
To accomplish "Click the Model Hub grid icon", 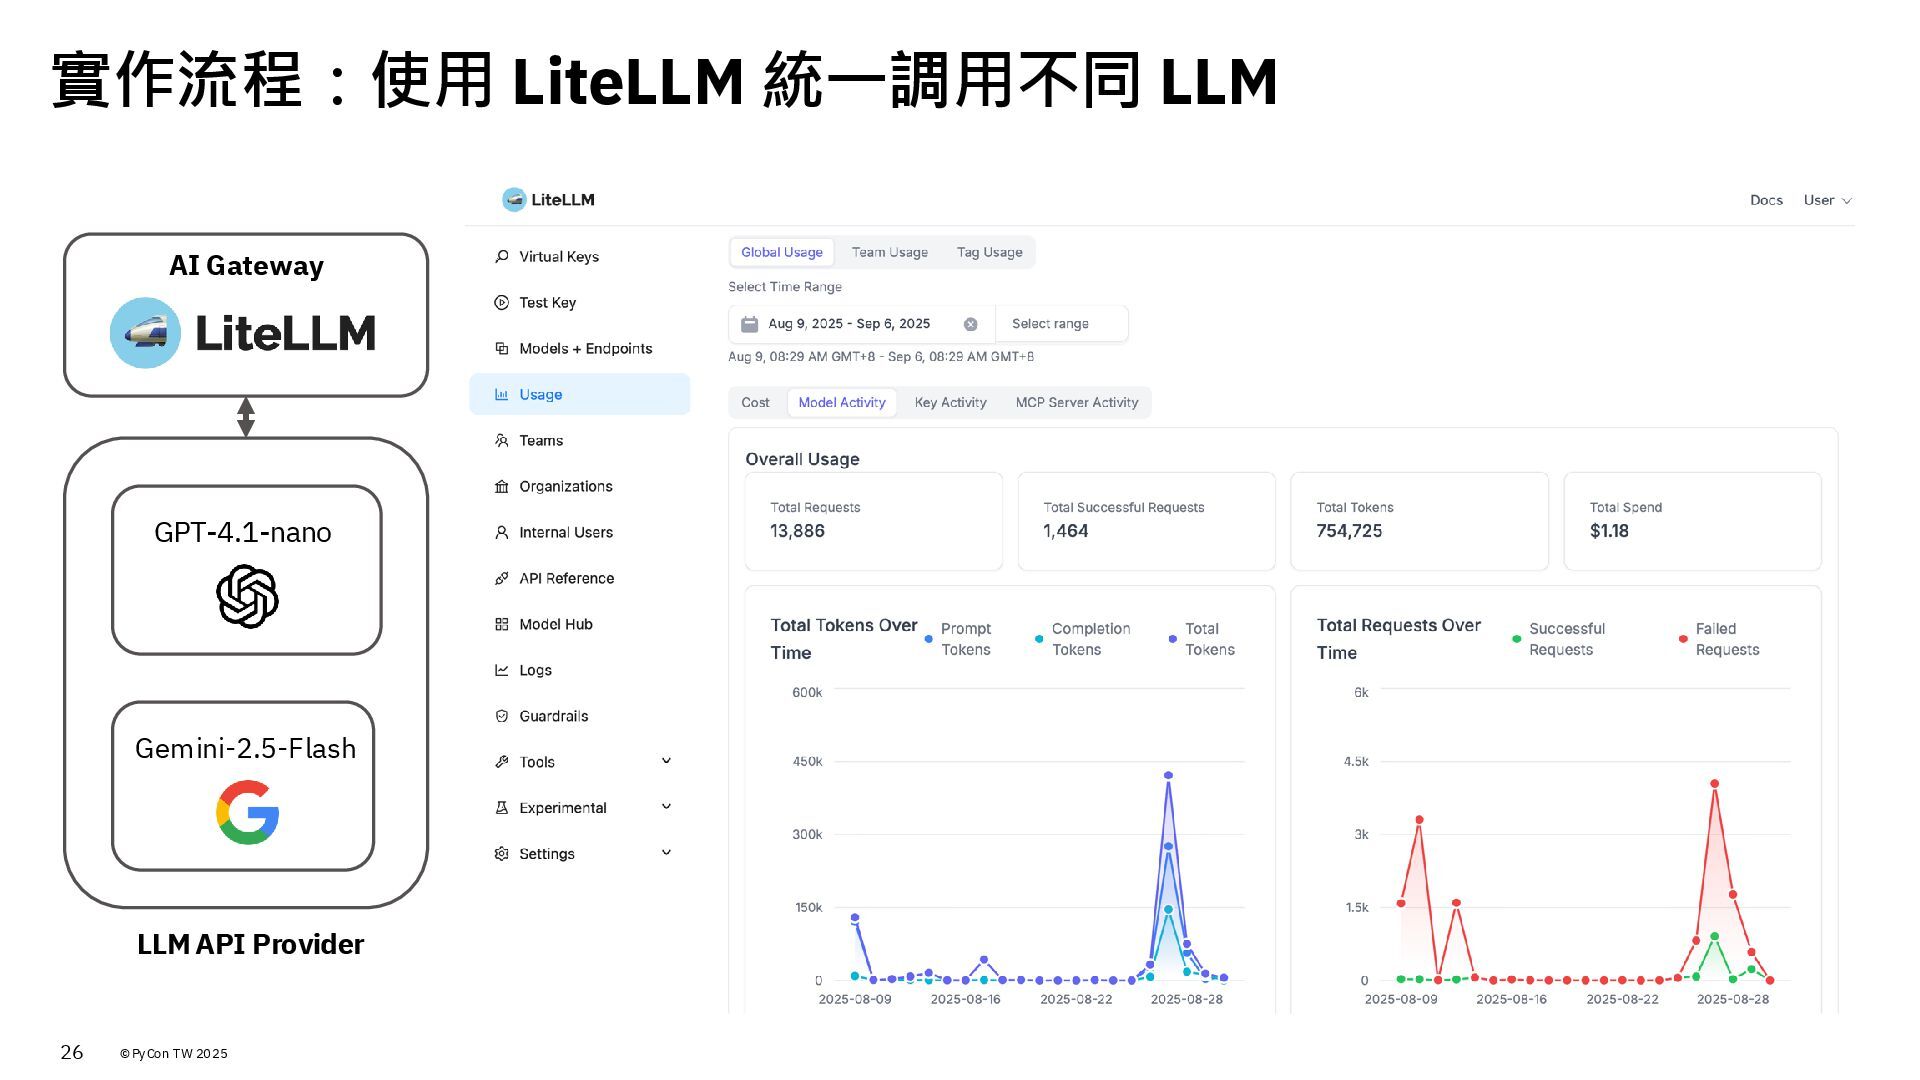I will [502, 625].
